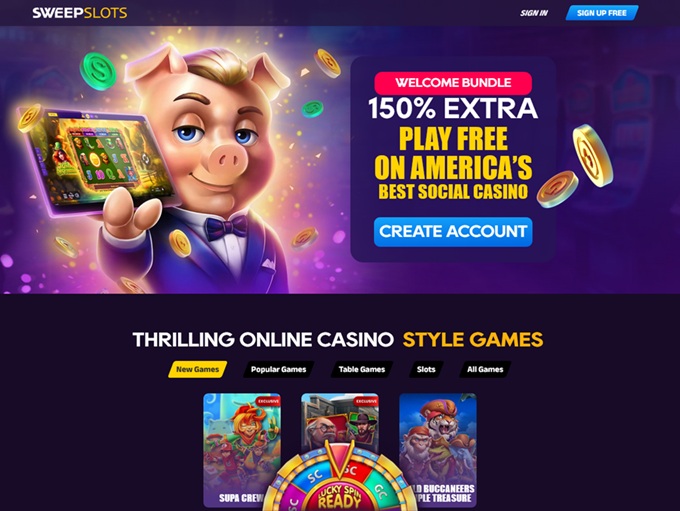Open the Table Games tab
This screenshot has width=680, height=511.
[362, 370]
